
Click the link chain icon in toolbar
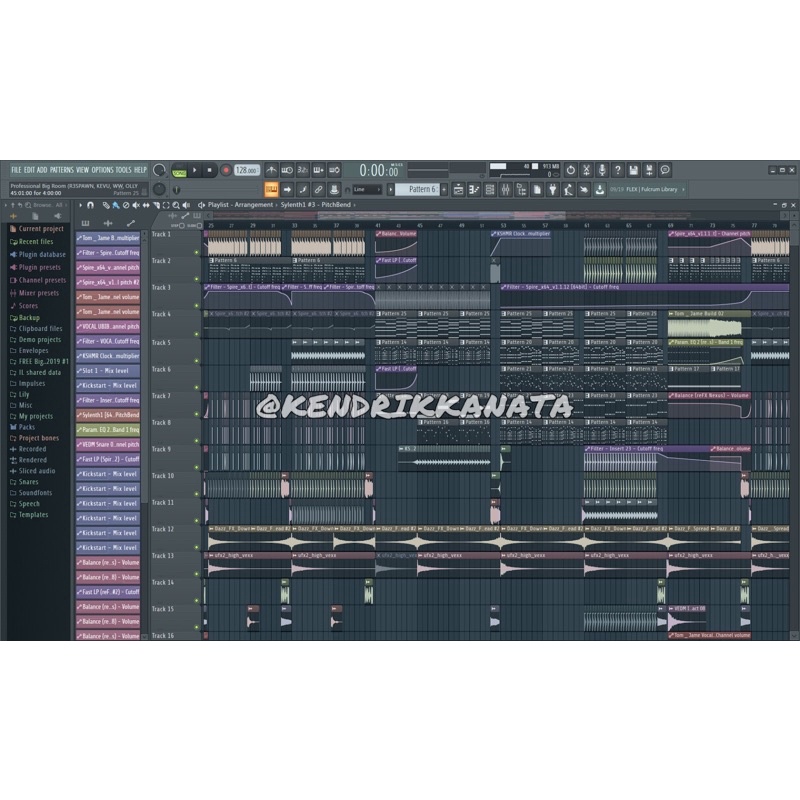point(318,190)
